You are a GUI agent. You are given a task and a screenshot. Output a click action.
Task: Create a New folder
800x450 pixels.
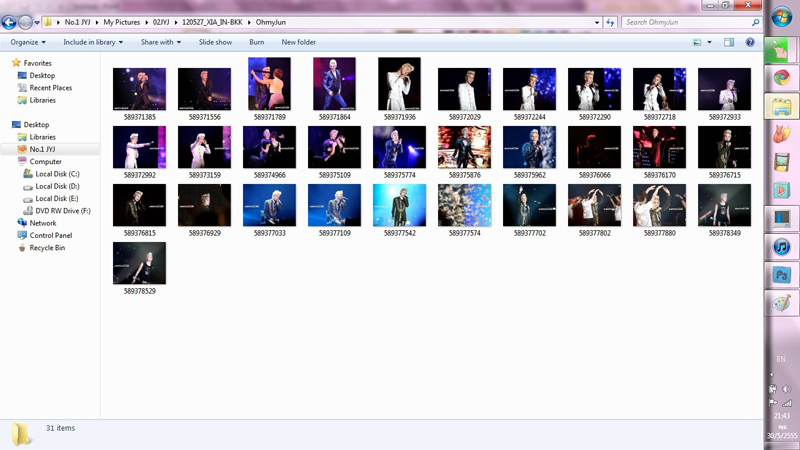298,42
